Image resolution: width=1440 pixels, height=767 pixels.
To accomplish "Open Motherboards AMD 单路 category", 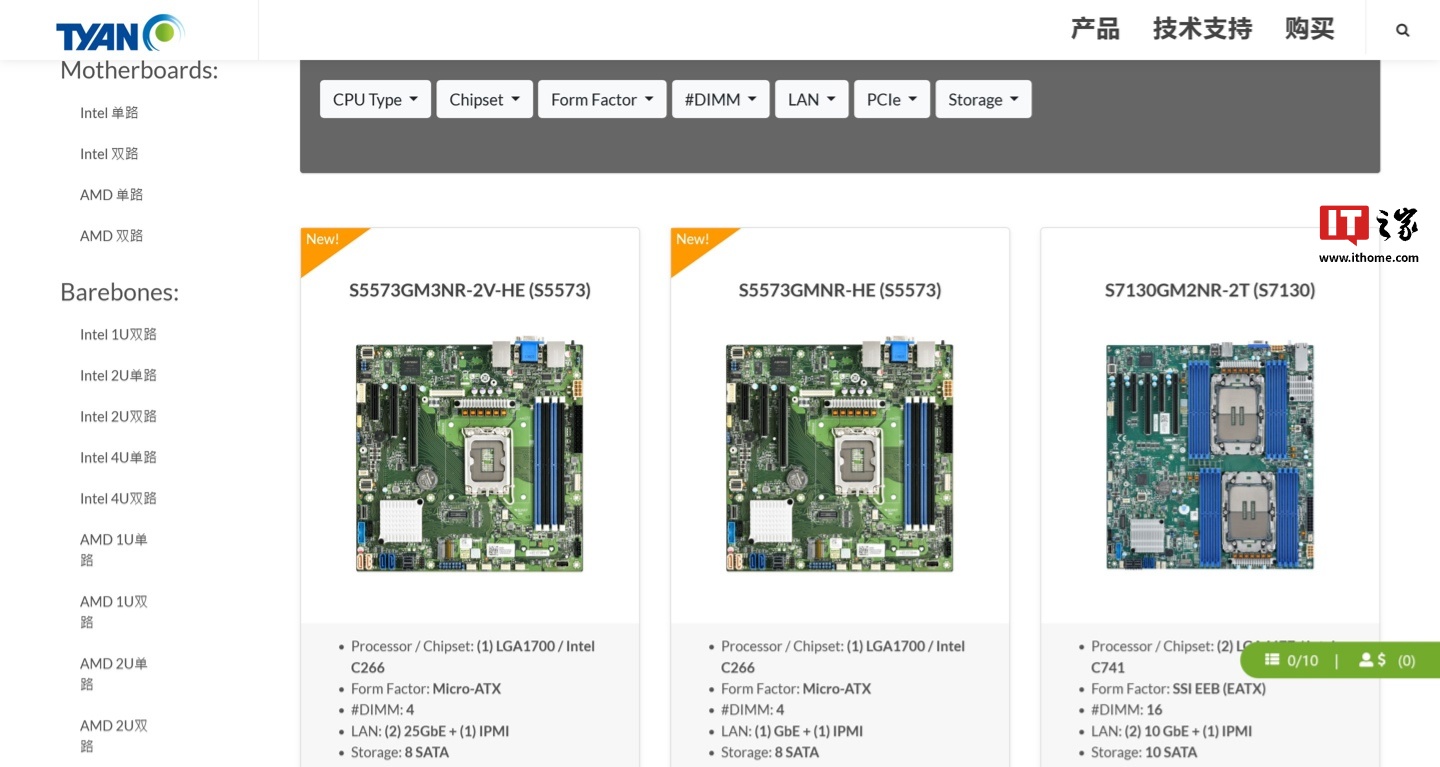I will tap(111, 195).
